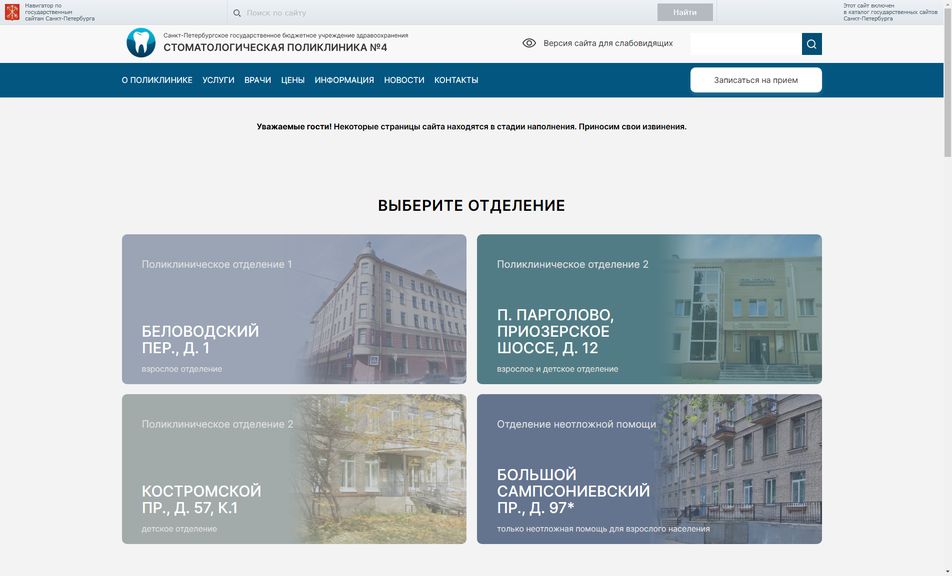The width and height of the screenshot is (952, 576).
Task: Click 'взрослое и детское отделение' text
Action: [557, 369]
